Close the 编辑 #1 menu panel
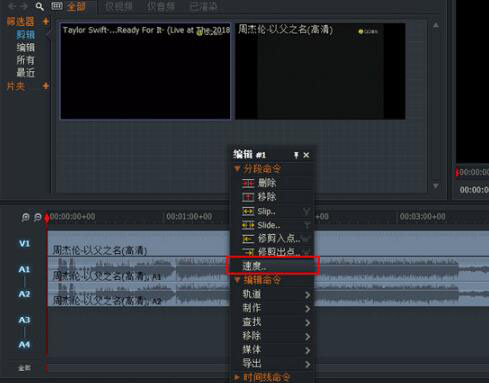Screen dimensions: 489x383 pos(306,155)
